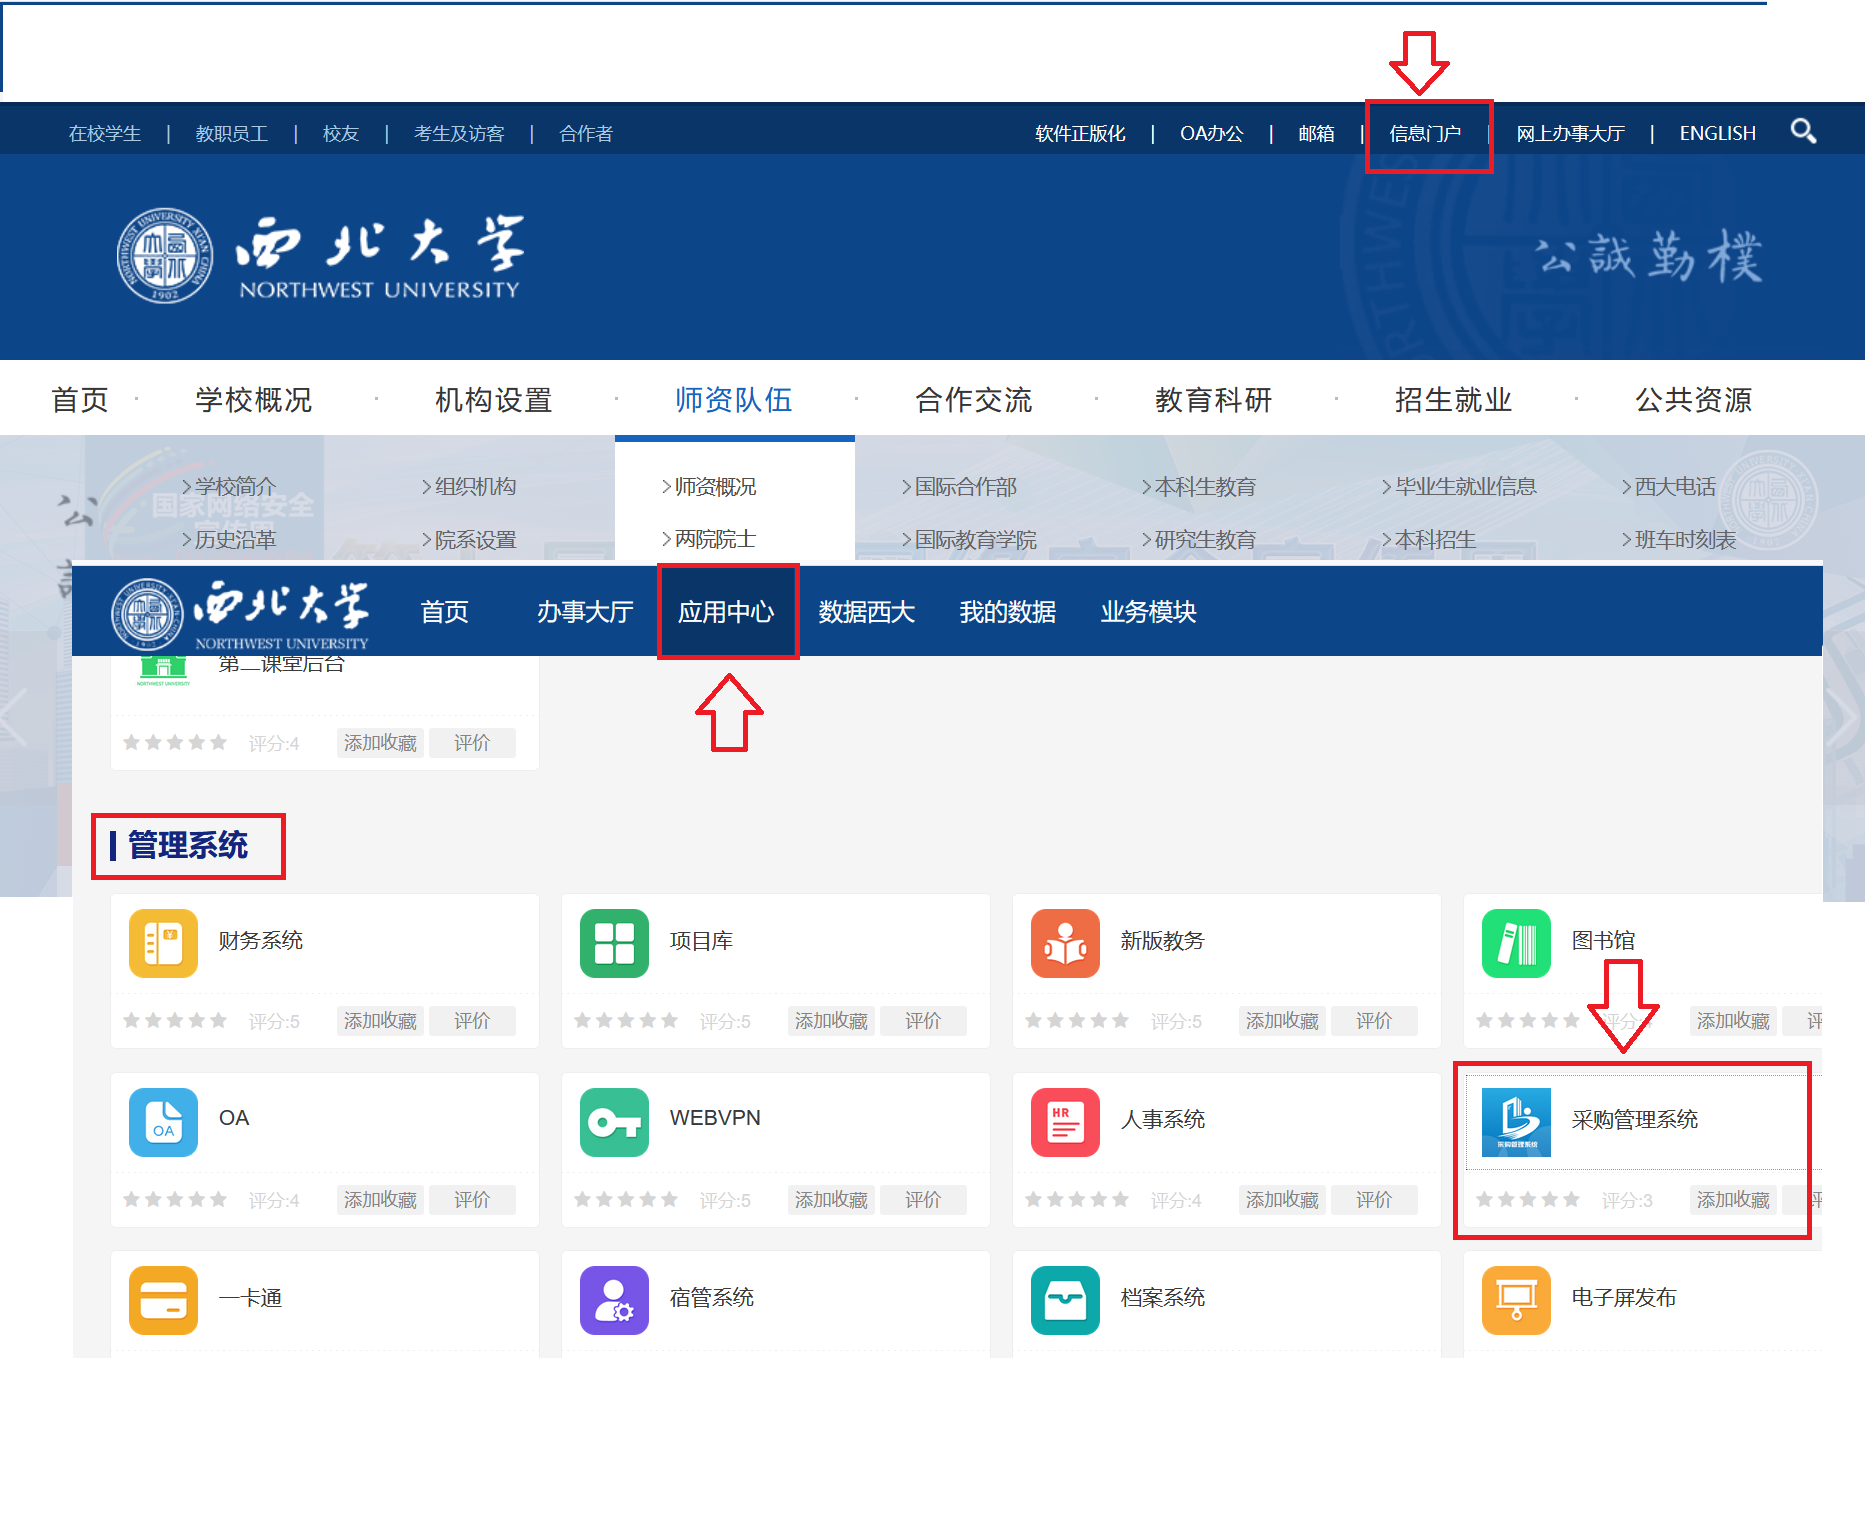The height and width of the screenshot is (1522, 1874).
Task: Open the 财务系统 finance app icon
Action: pos(163,943)
